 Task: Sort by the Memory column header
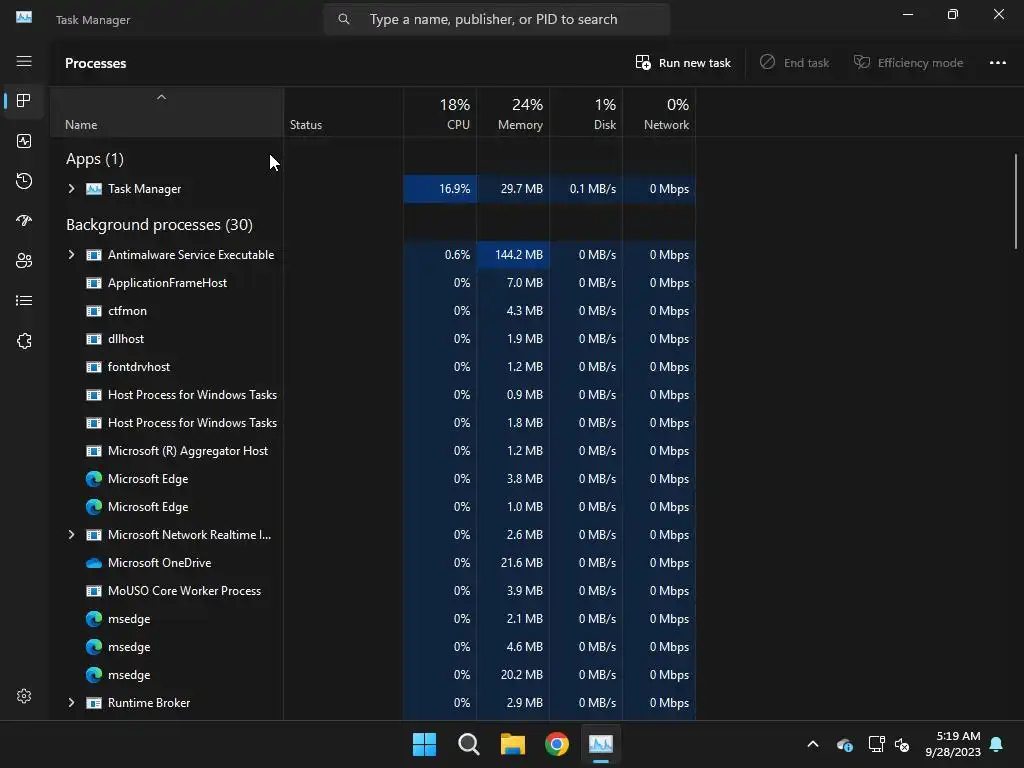(513, 112)
